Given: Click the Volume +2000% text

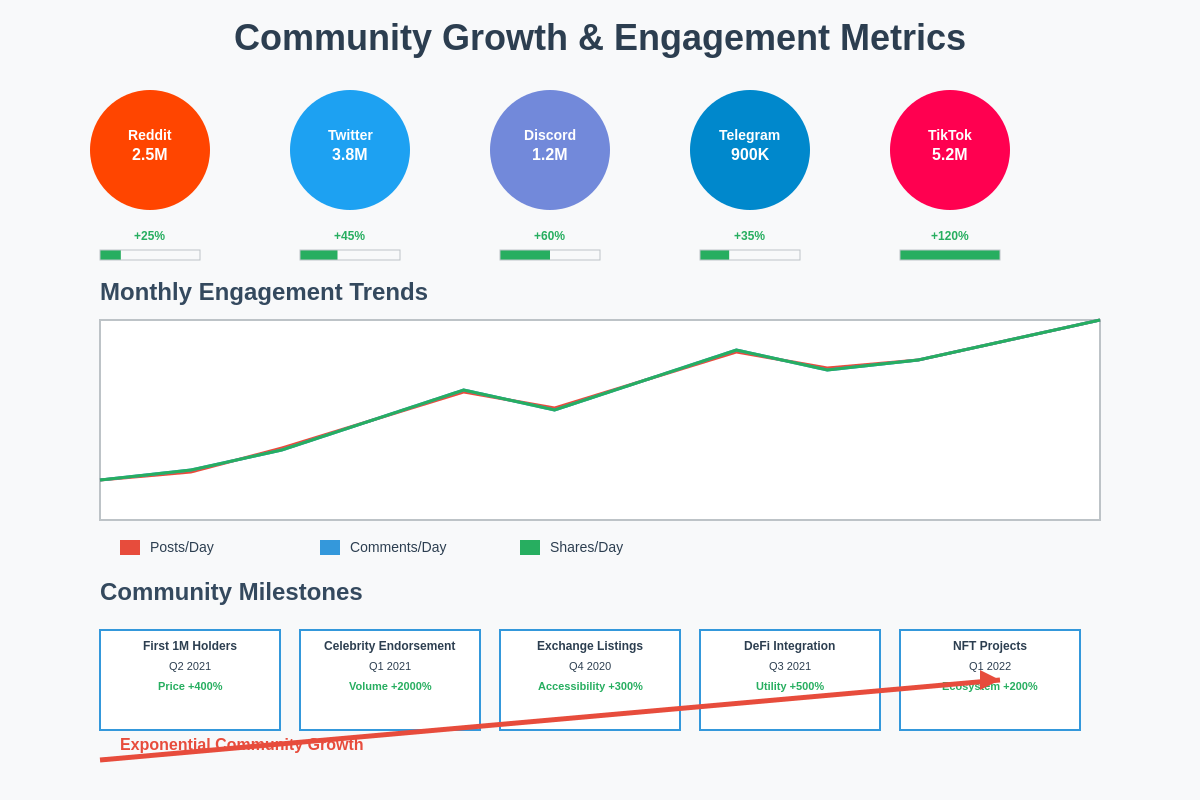Looking at the screenshot, I should click(390, 686).
